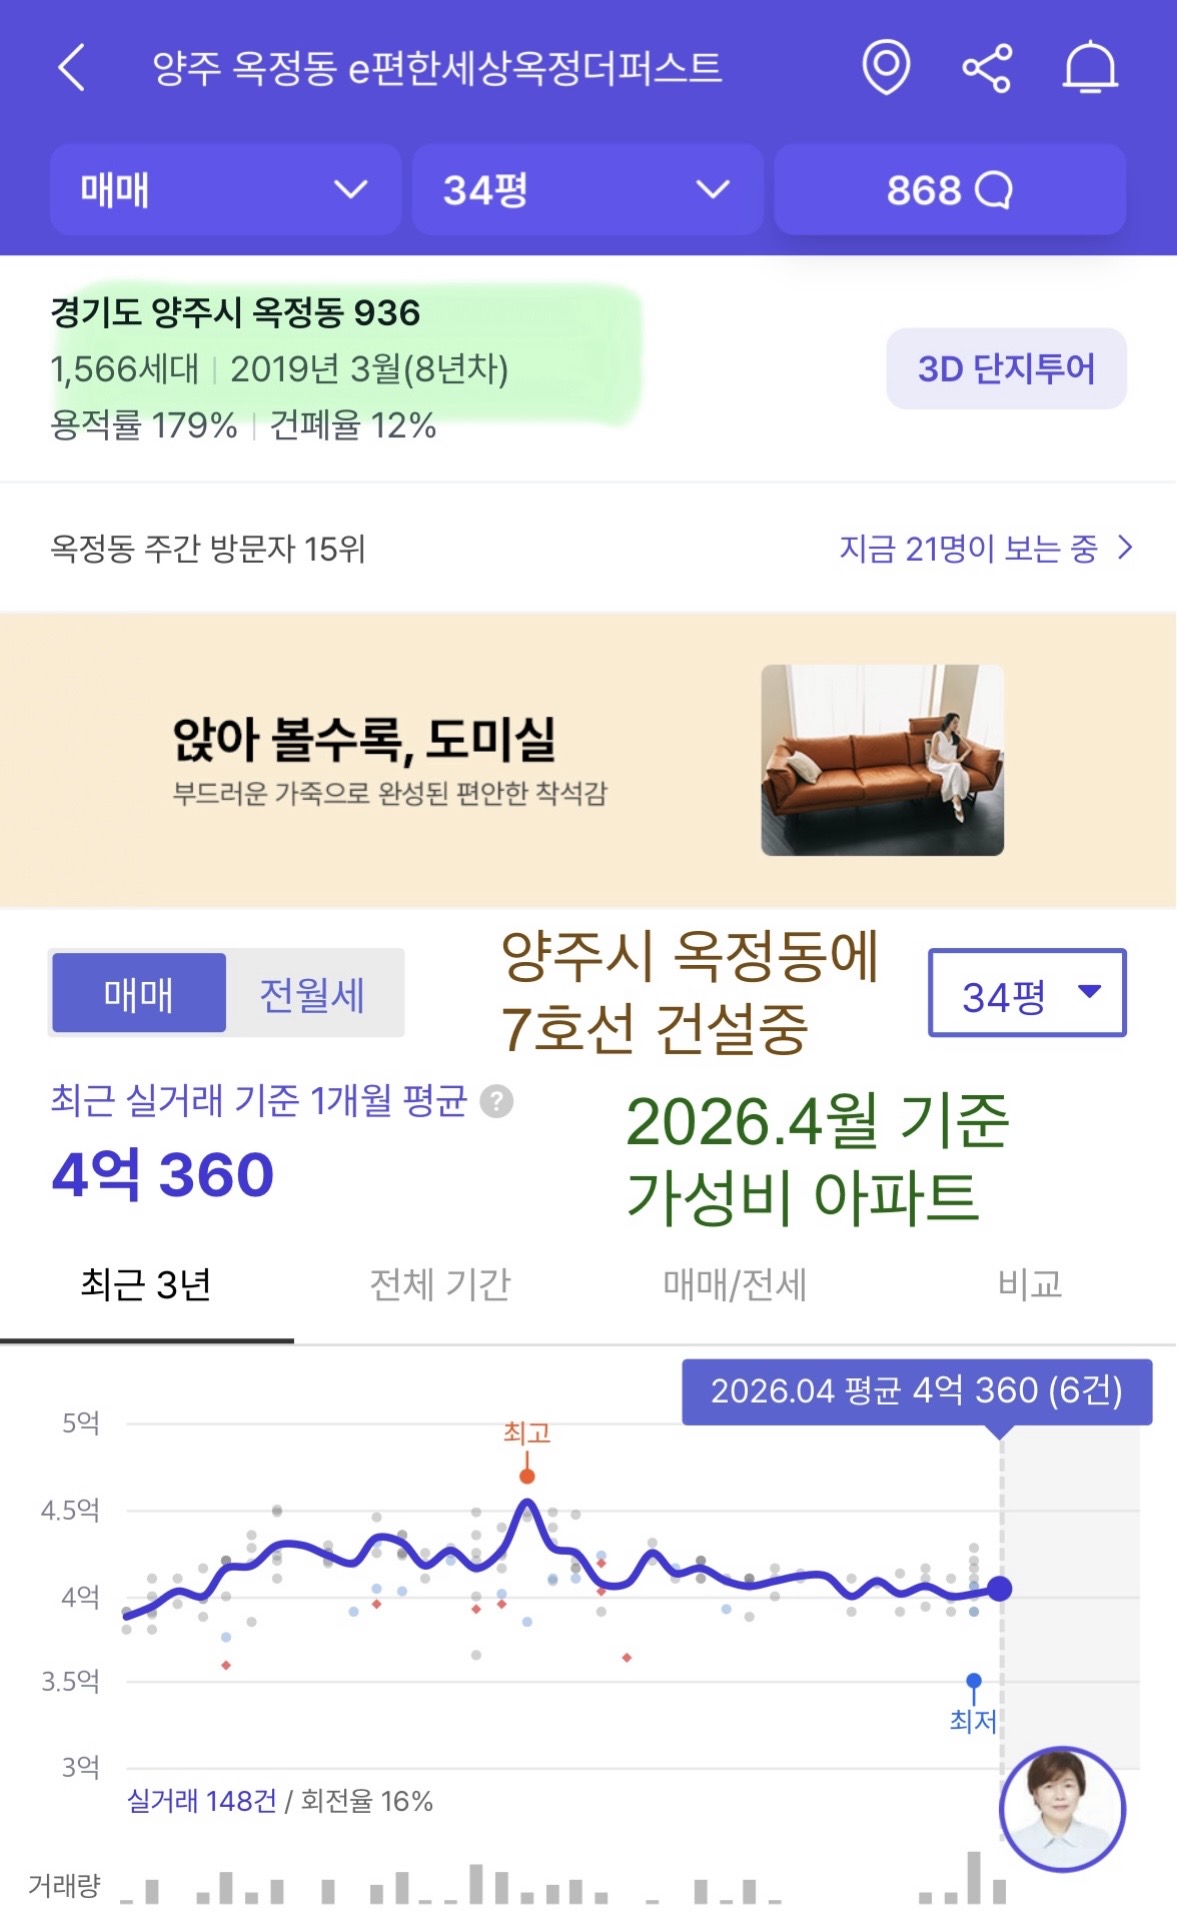1177x1922 pixels.
Task: Open the map location pin icon
Action: pos(886,68)
